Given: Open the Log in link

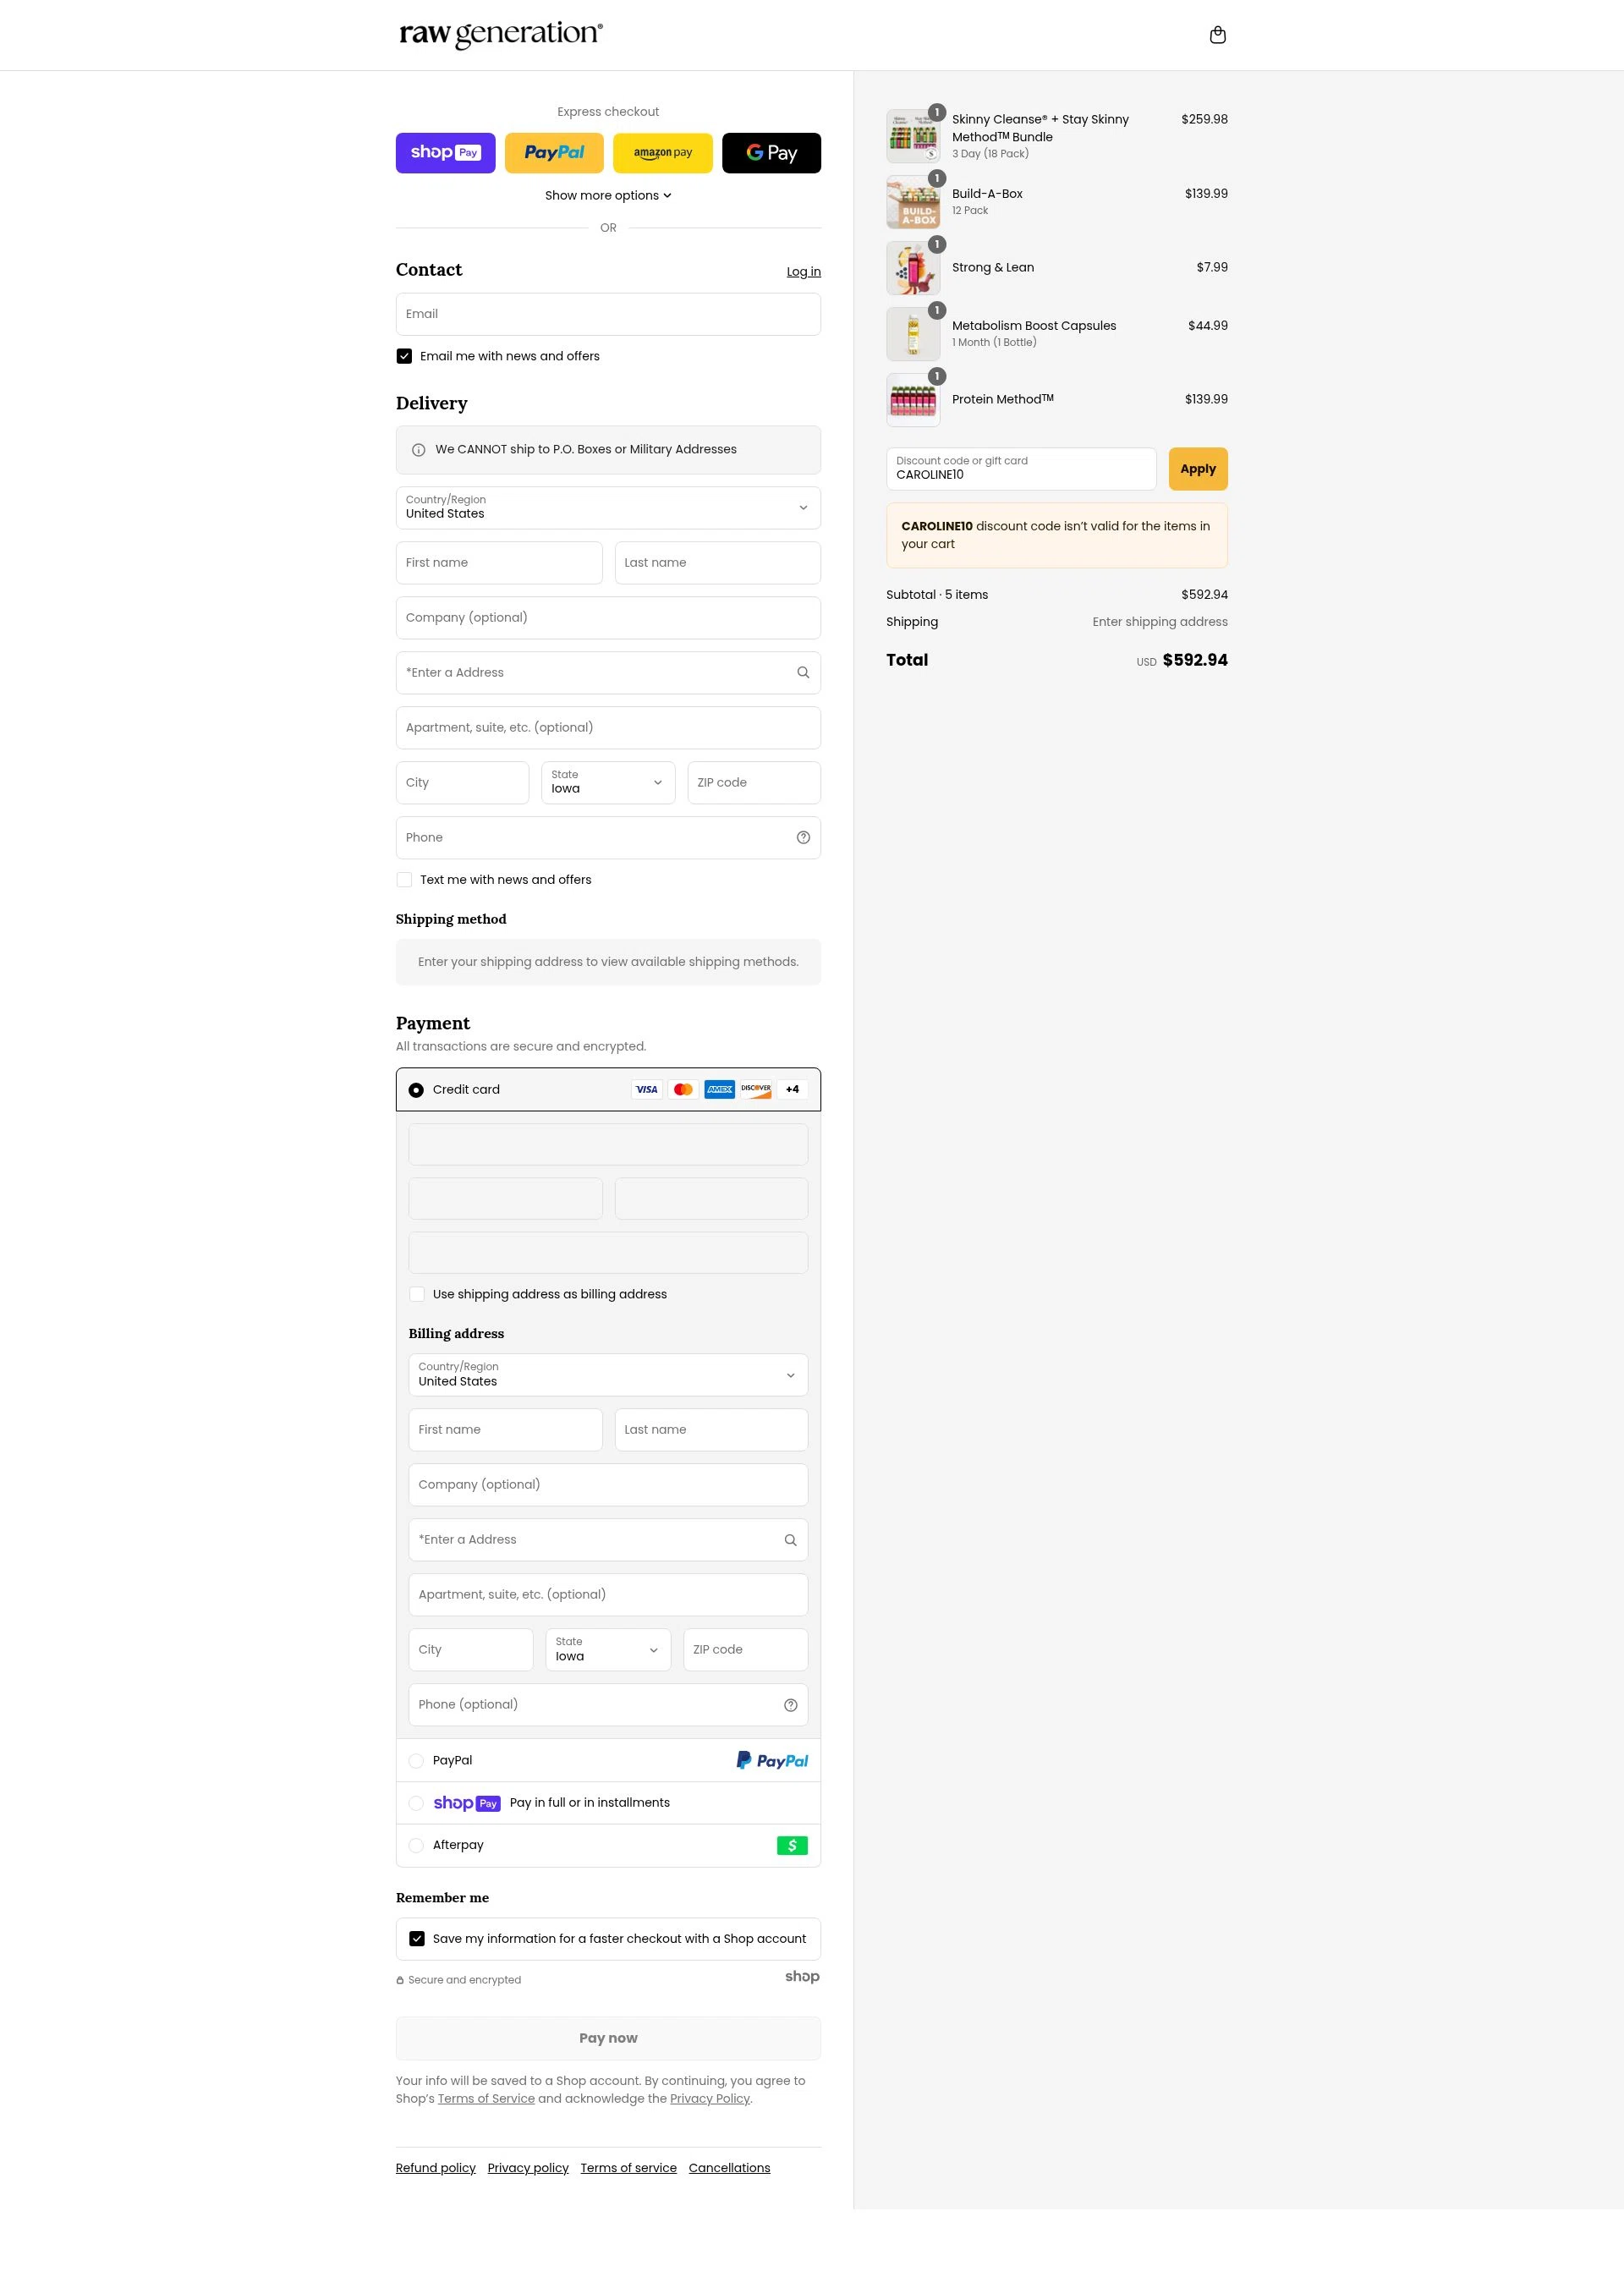Looking at the screenshot, I should [803, 272].
